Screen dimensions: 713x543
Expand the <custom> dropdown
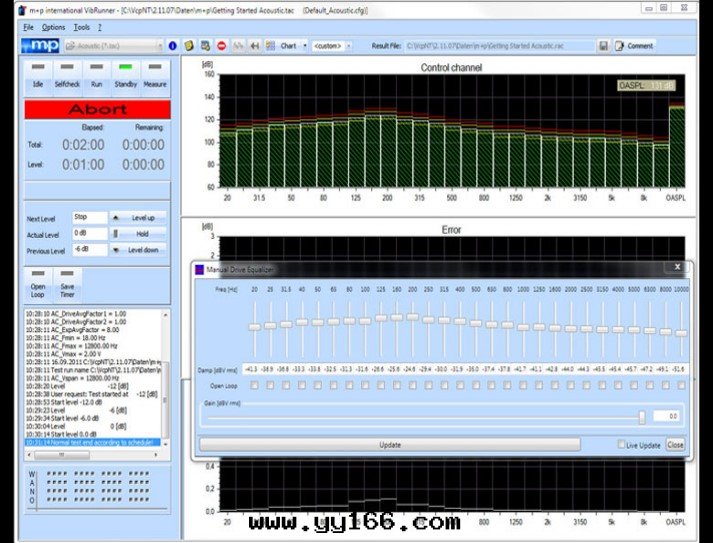(331, 46)
